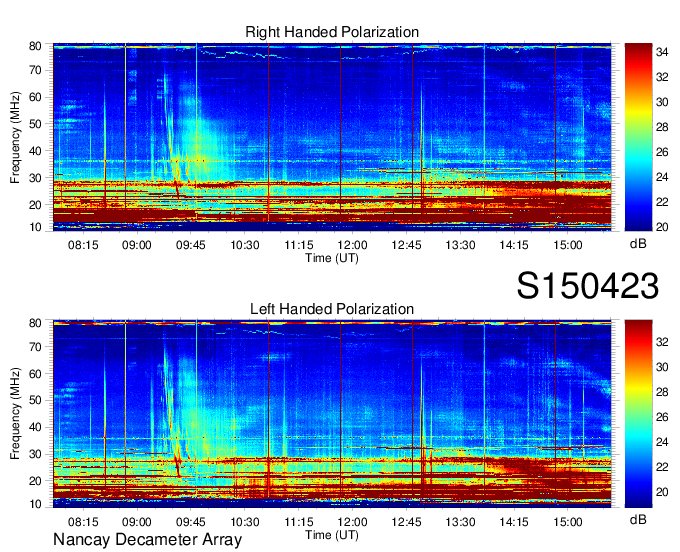Click the 26 dB tick on the lower colorbar

662,417
